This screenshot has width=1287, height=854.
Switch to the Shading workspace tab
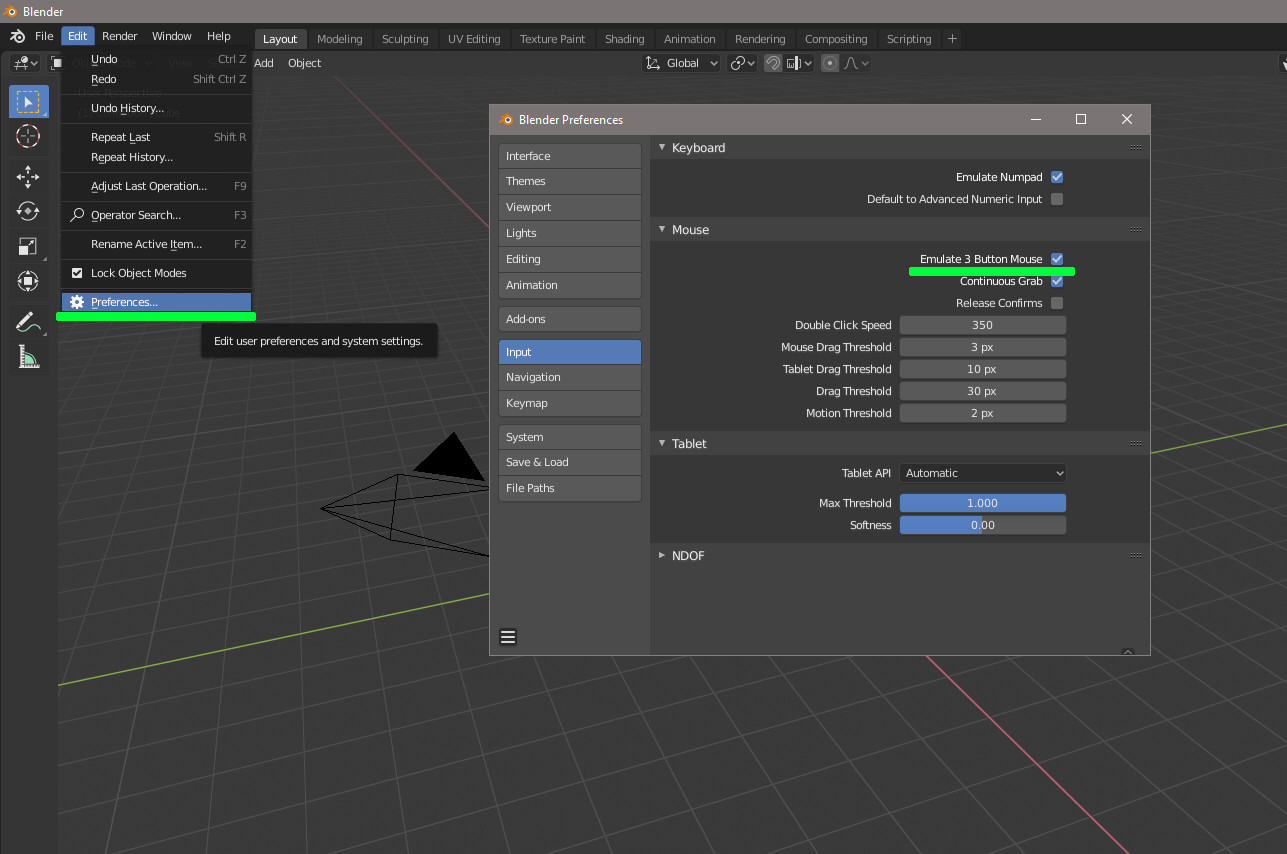[624, 39]
